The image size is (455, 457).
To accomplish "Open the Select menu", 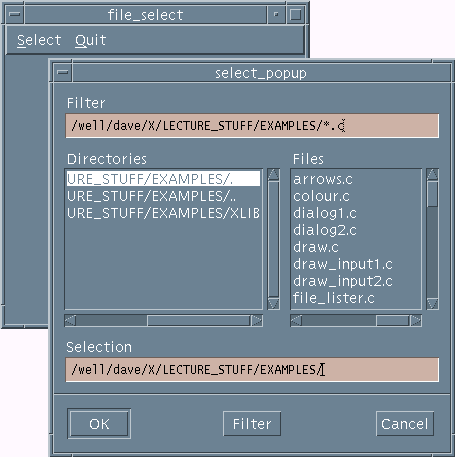I will pos(39,40).
